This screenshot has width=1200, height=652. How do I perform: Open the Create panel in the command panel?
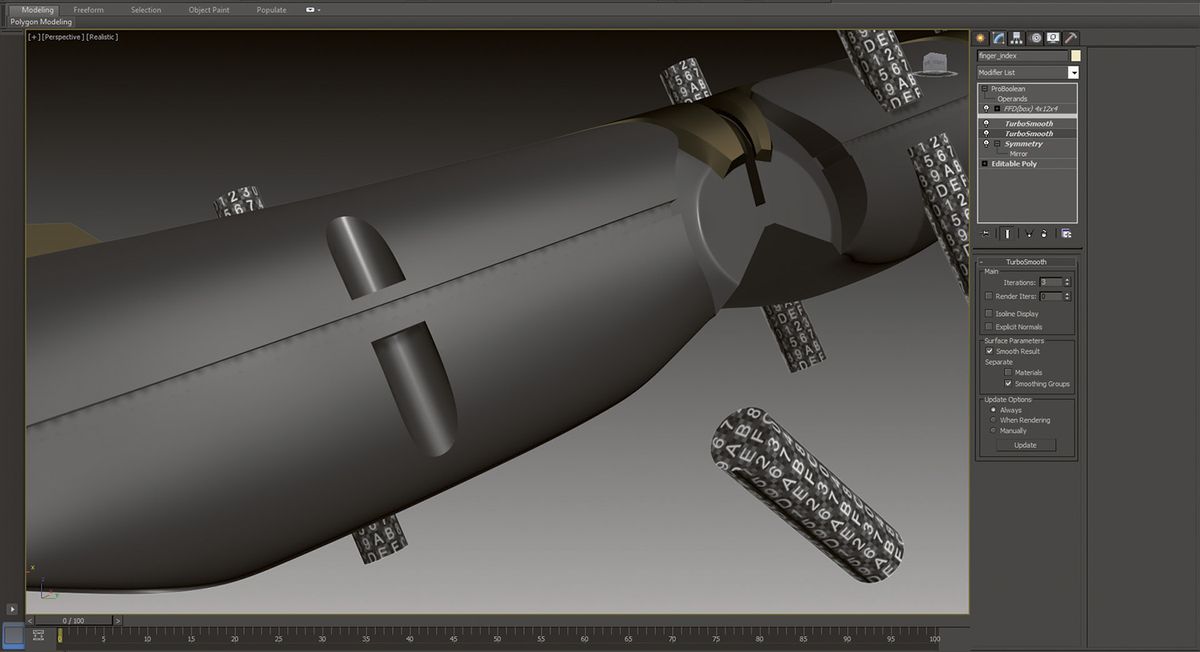980,37
